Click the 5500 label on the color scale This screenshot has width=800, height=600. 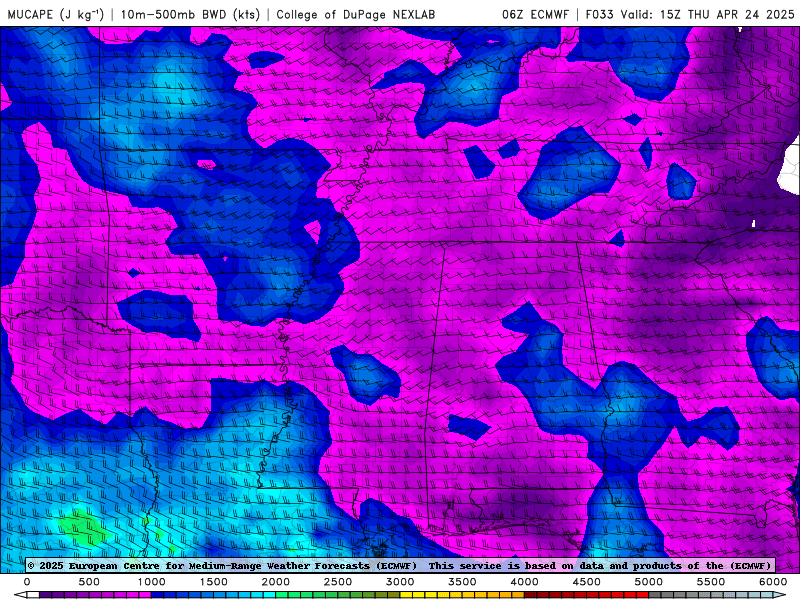[x=712, y=582]
